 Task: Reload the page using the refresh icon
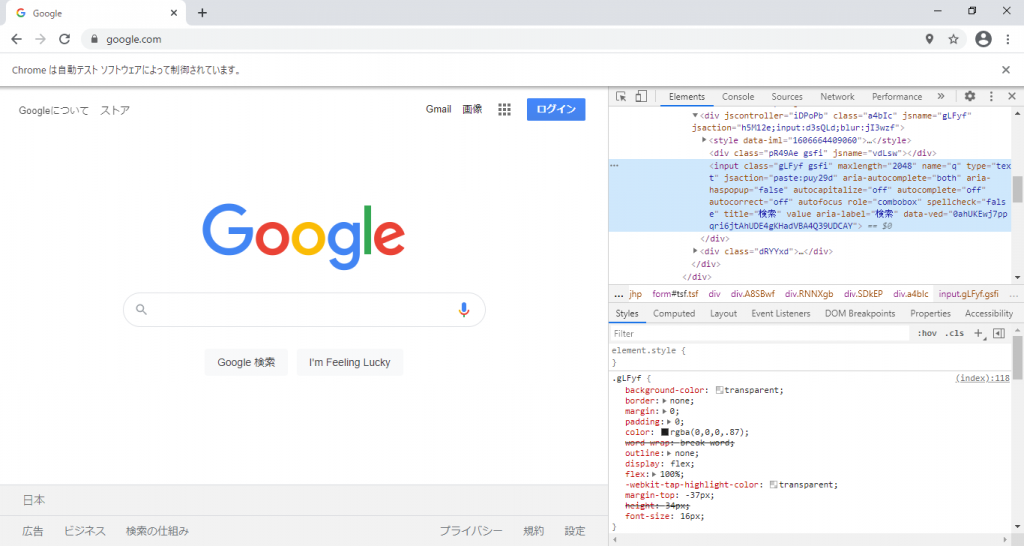click(65, 39)
